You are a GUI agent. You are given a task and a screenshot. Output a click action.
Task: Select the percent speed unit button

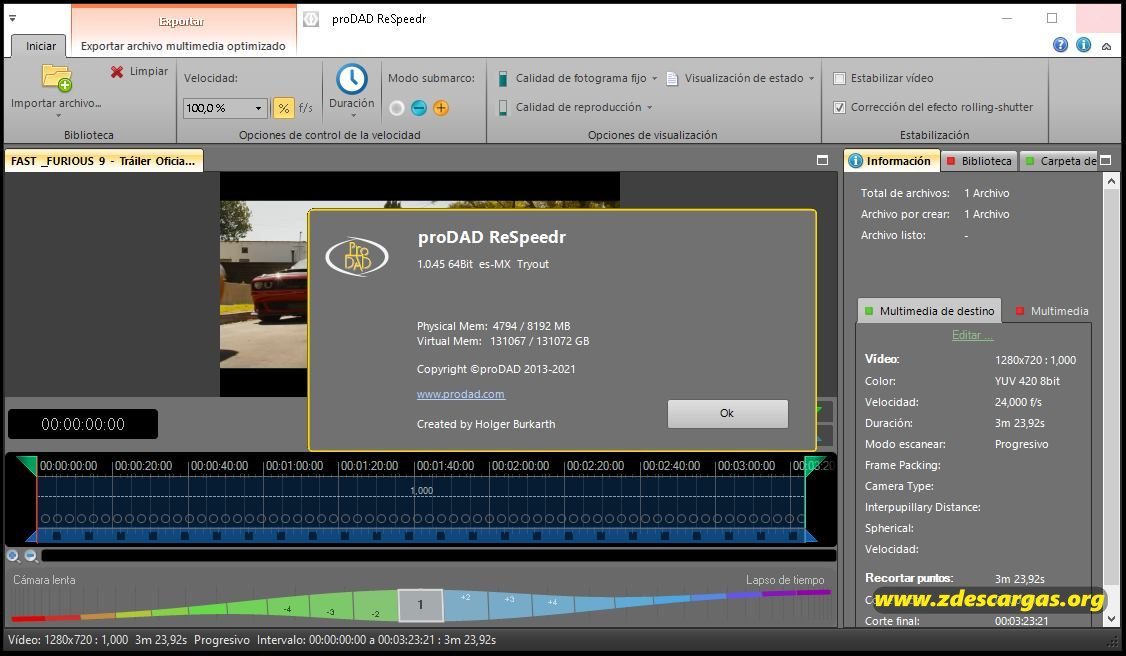pos(284,108)
